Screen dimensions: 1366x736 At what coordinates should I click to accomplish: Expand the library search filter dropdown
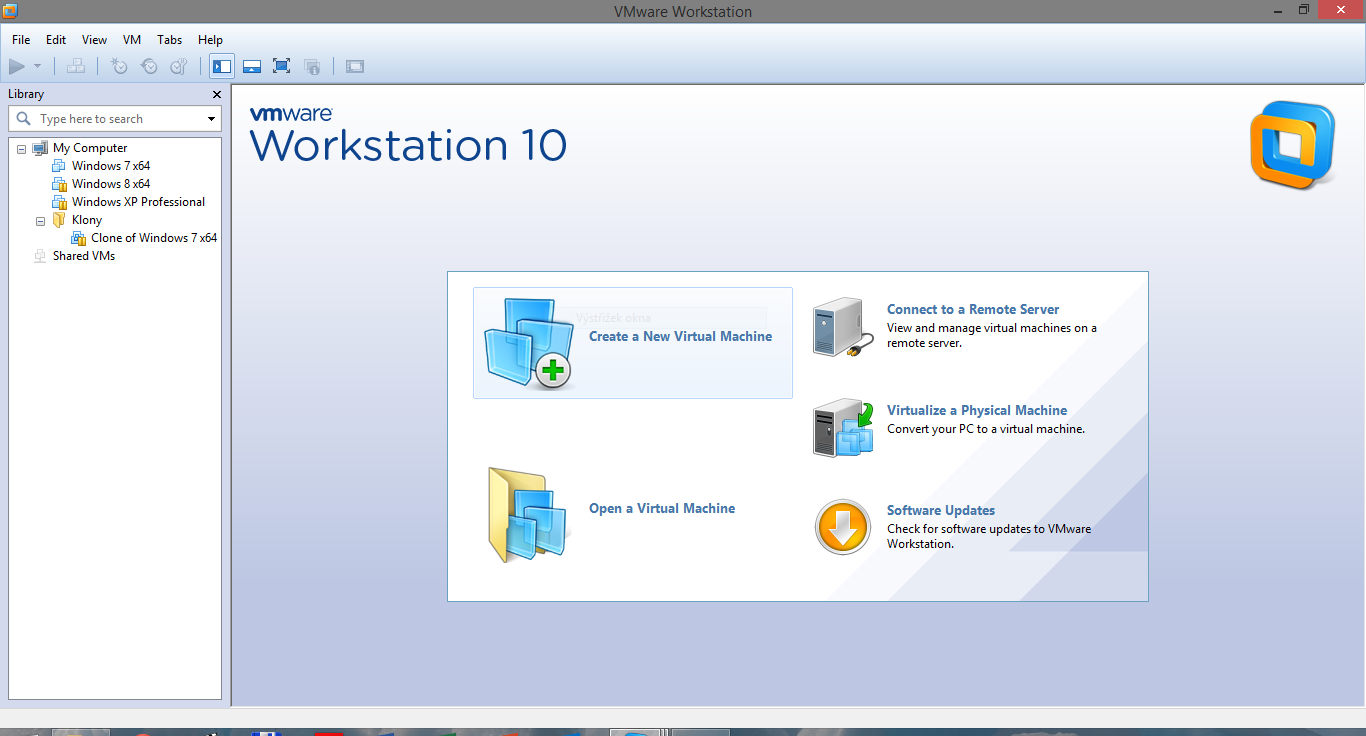tap(211, 119)
